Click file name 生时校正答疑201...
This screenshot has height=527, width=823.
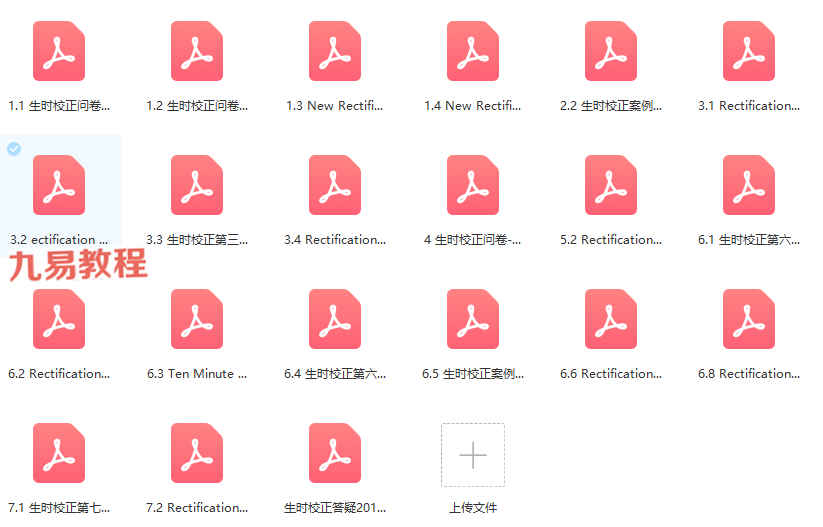click(335, 507)
